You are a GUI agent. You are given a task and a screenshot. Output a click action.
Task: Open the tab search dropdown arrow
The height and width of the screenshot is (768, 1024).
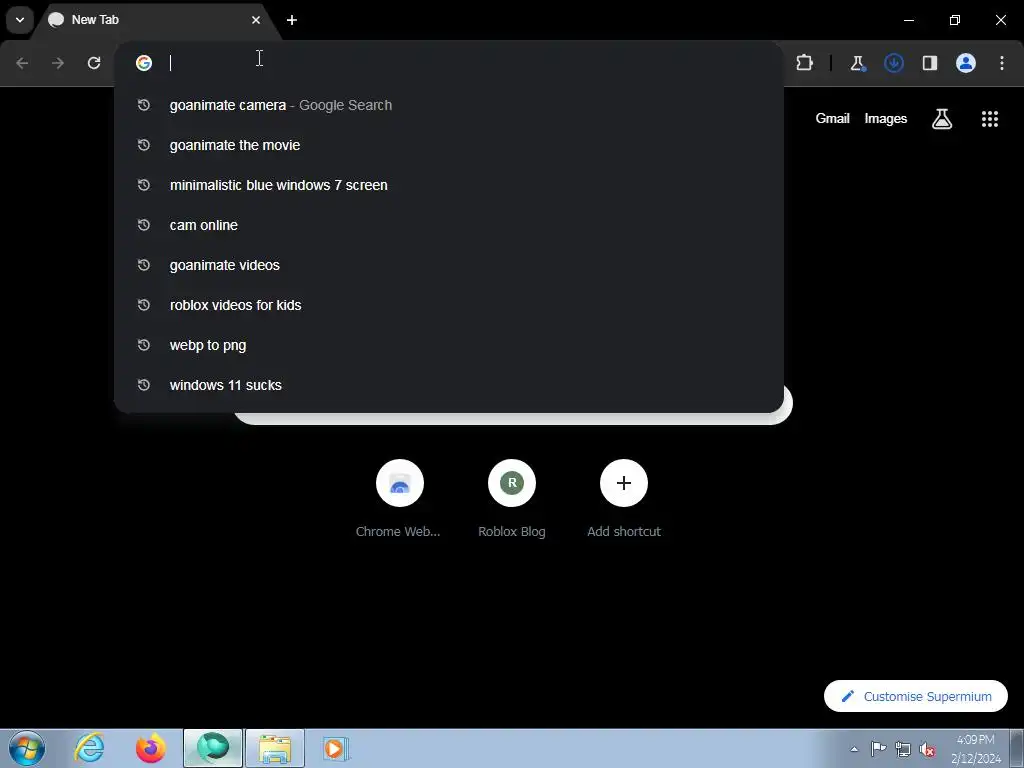[x=20, y=20]
